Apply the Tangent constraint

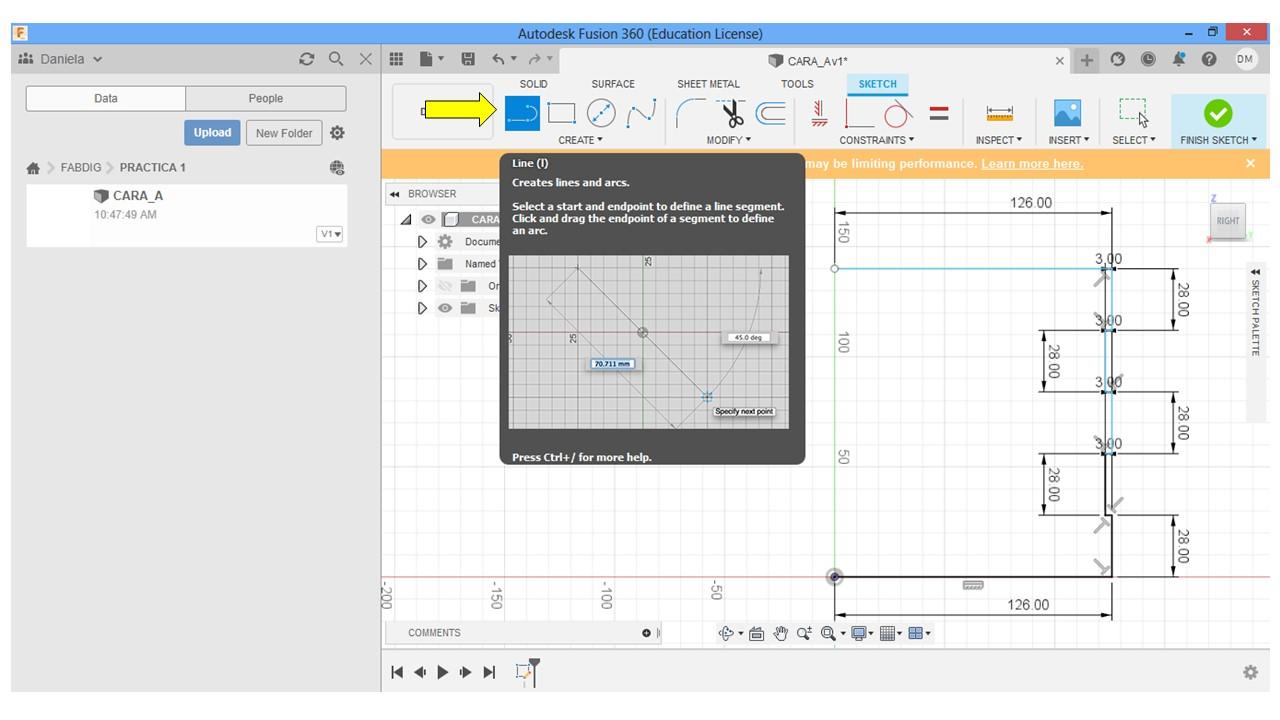click(899, 114)
